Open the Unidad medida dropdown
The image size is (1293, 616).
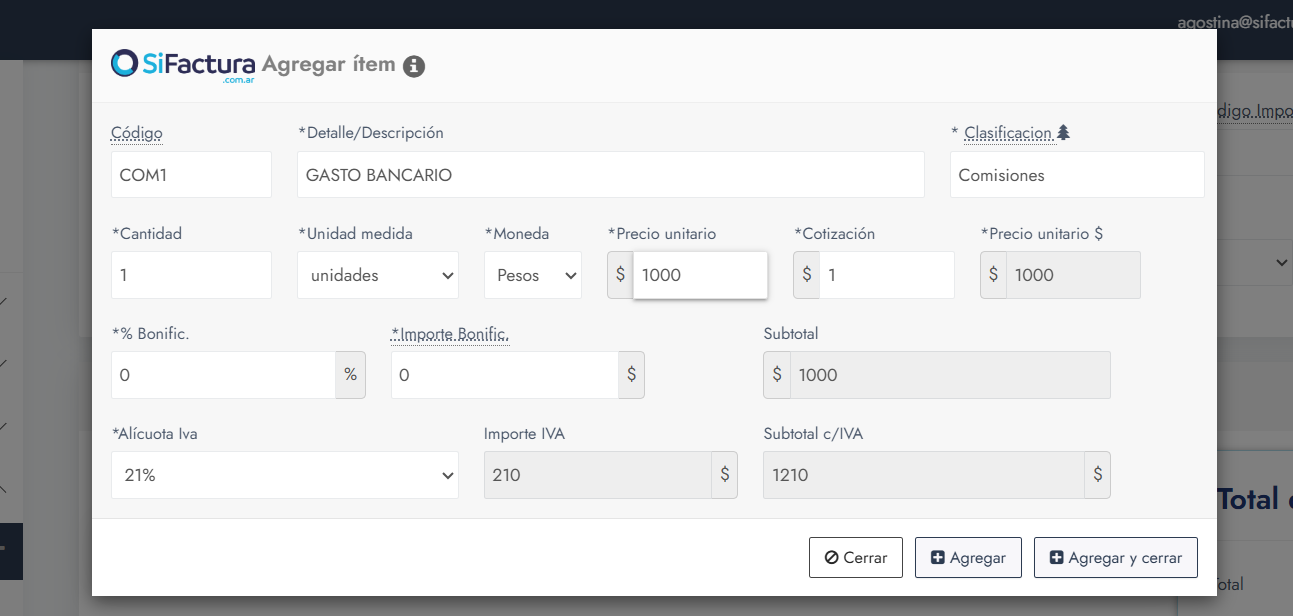coord(378,275)
